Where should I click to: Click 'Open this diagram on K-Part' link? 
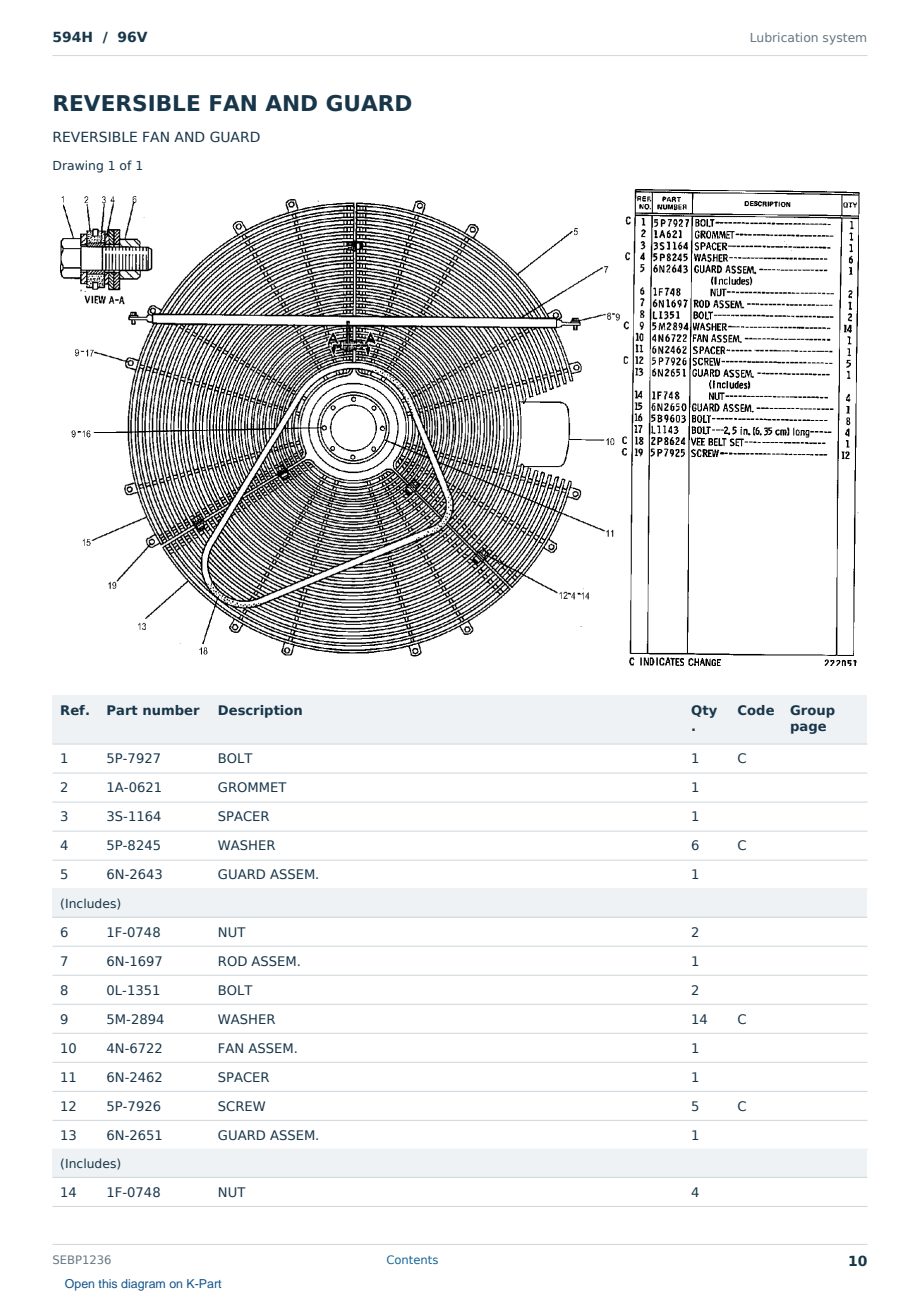click(143, 1284)
